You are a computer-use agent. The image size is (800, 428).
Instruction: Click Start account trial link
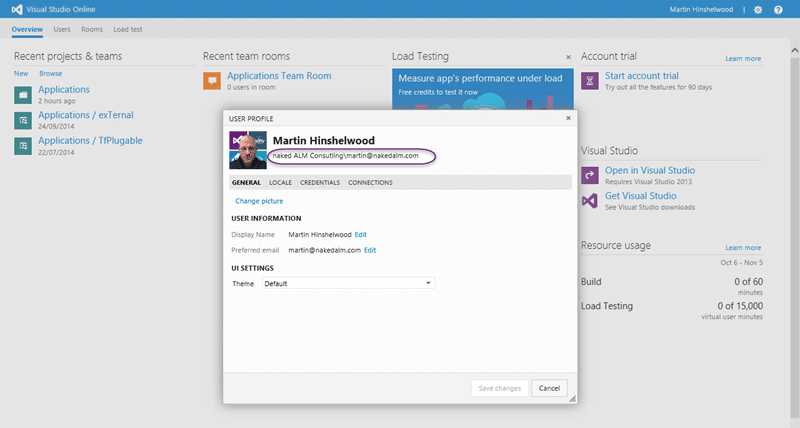642,75
